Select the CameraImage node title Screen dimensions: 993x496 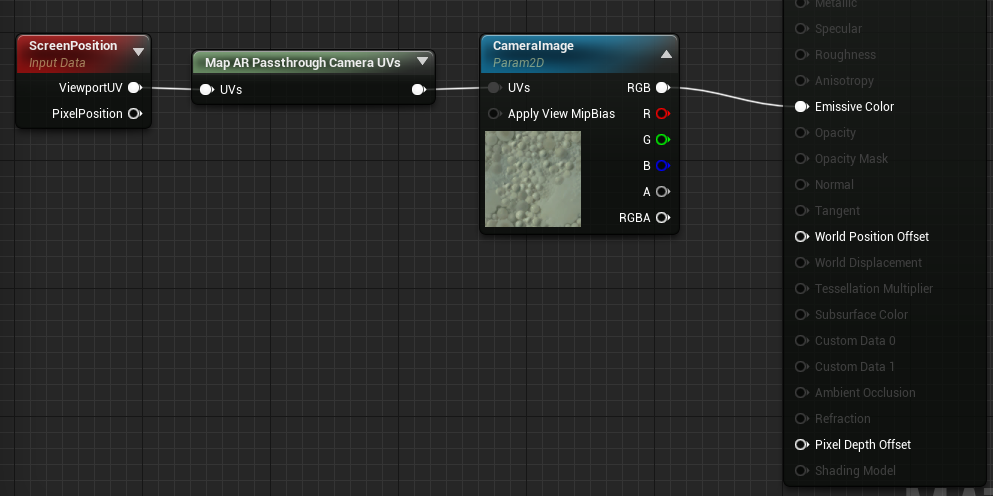pos(533,46)
